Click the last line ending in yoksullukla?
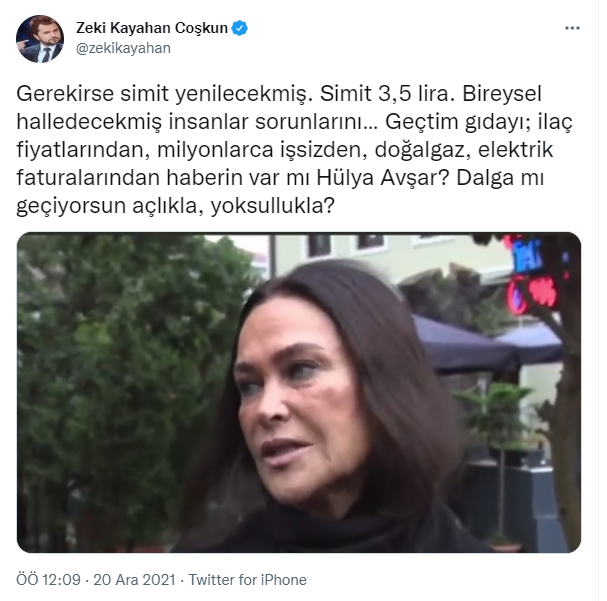The width and height of the screenshot is (607, 601). 175,206
